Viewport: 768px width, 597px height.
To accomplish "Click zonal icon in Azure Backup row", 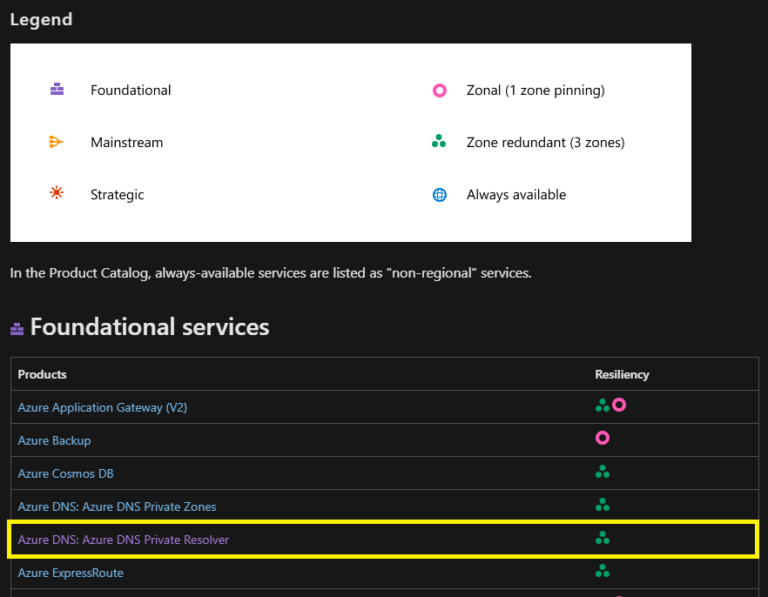I will 602,438.
